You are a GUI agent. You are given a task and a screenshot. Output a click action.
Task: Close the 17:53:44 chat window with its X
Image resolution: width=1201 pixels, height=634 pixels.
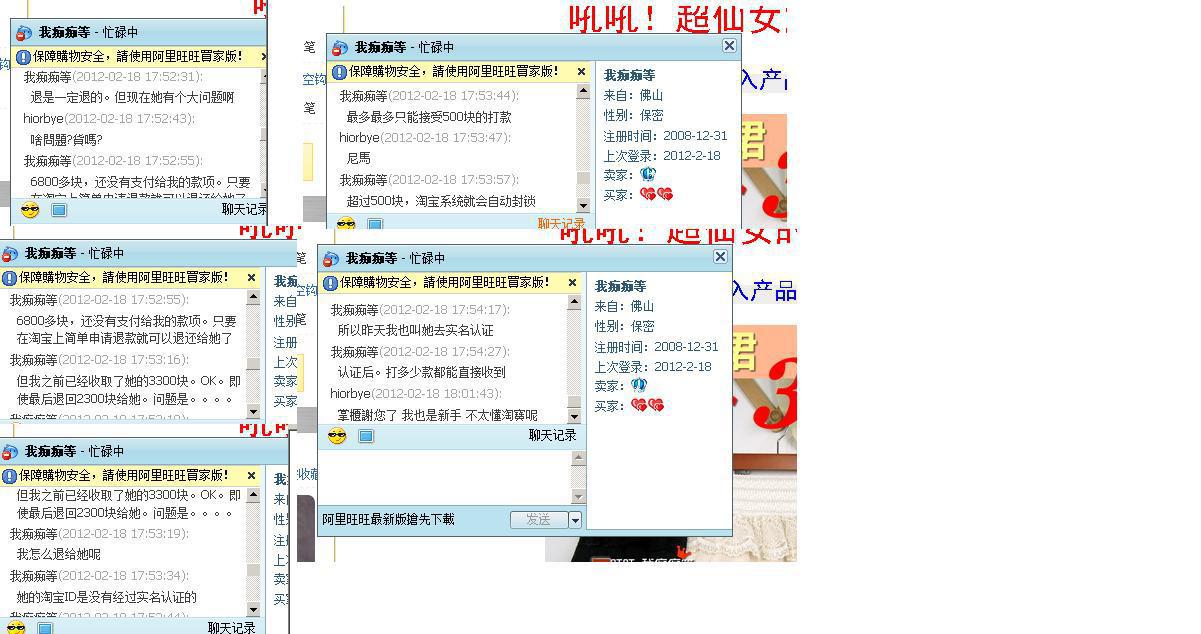(x=729, y=45)
